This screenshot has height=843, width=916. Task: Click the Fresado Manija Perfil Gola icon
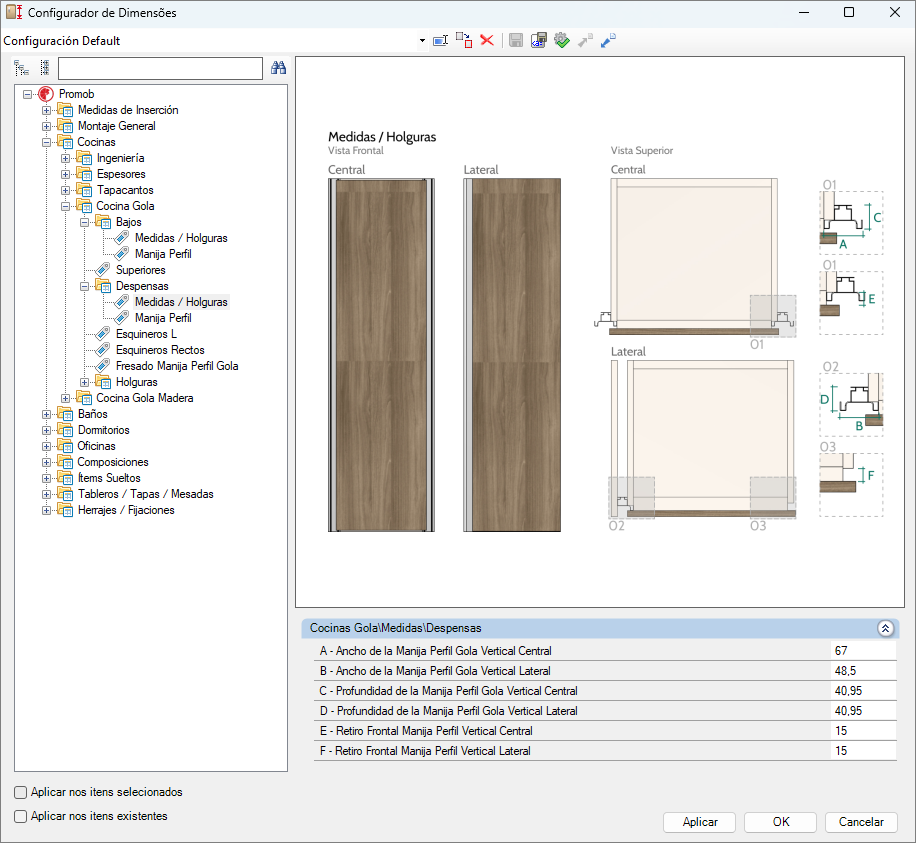pyautogui.click(x=103, y=366)
